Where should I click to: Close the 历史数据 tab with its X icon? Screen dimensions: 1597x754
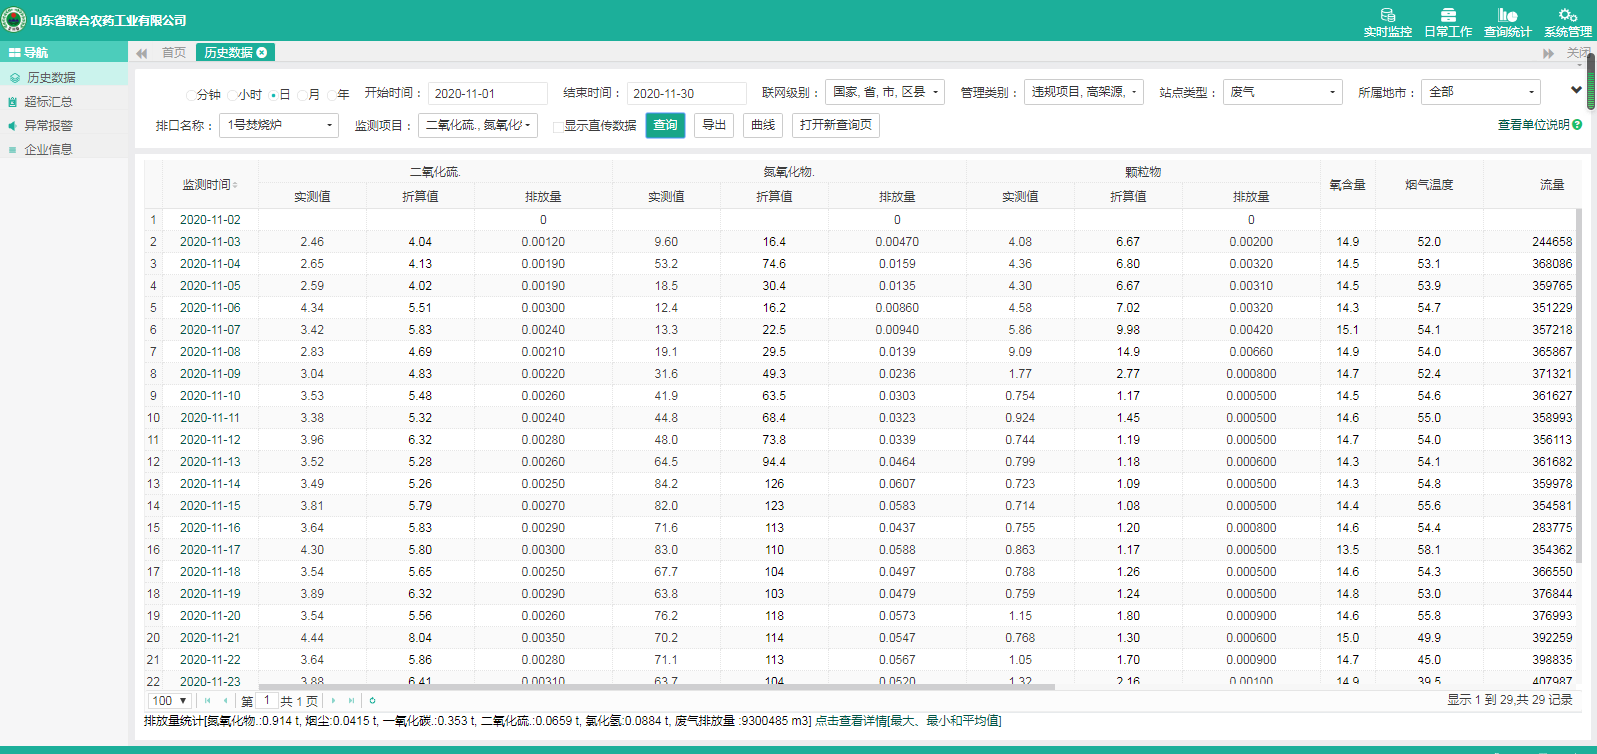coord(262,53)
